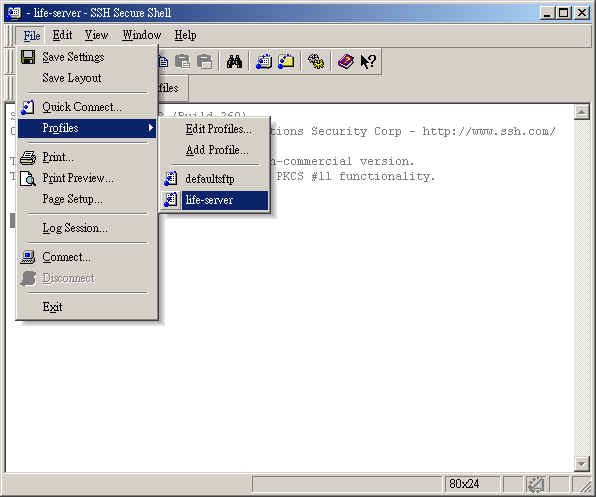Open a New Terminal Window toolbar icon

[264, 62]
